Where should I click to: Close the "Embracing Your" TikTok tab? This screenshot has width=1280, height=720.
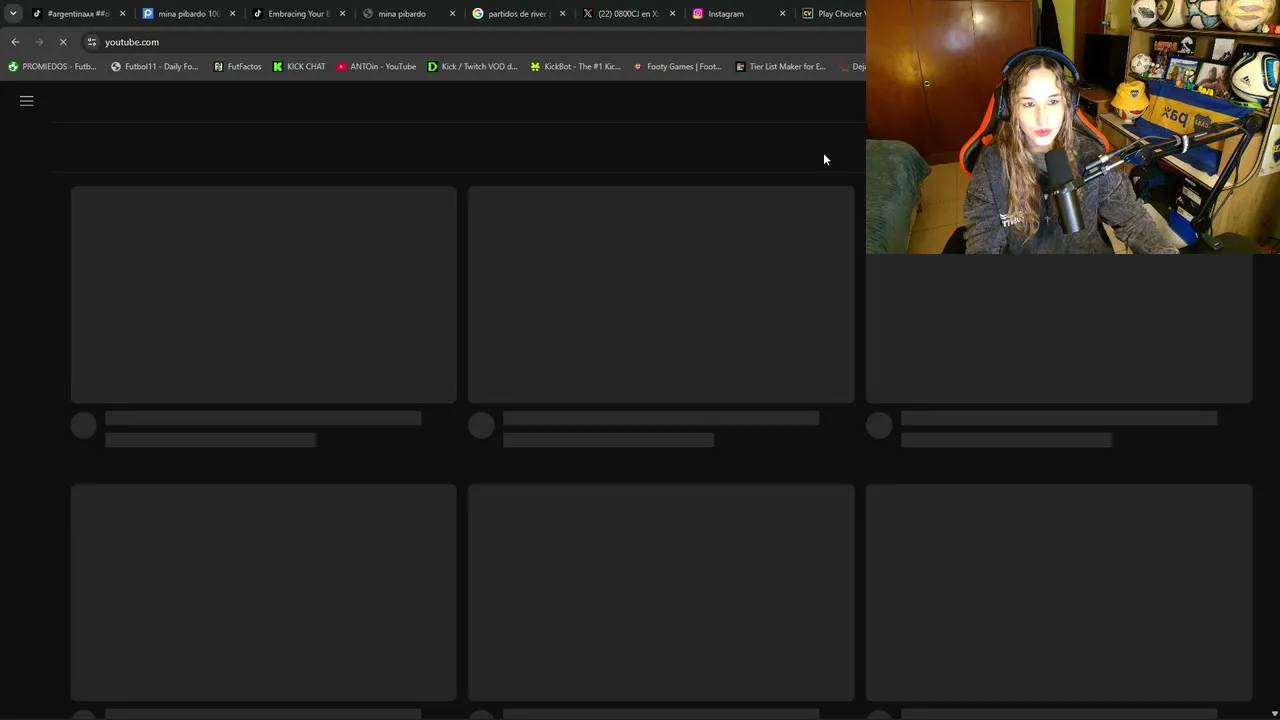342,14
